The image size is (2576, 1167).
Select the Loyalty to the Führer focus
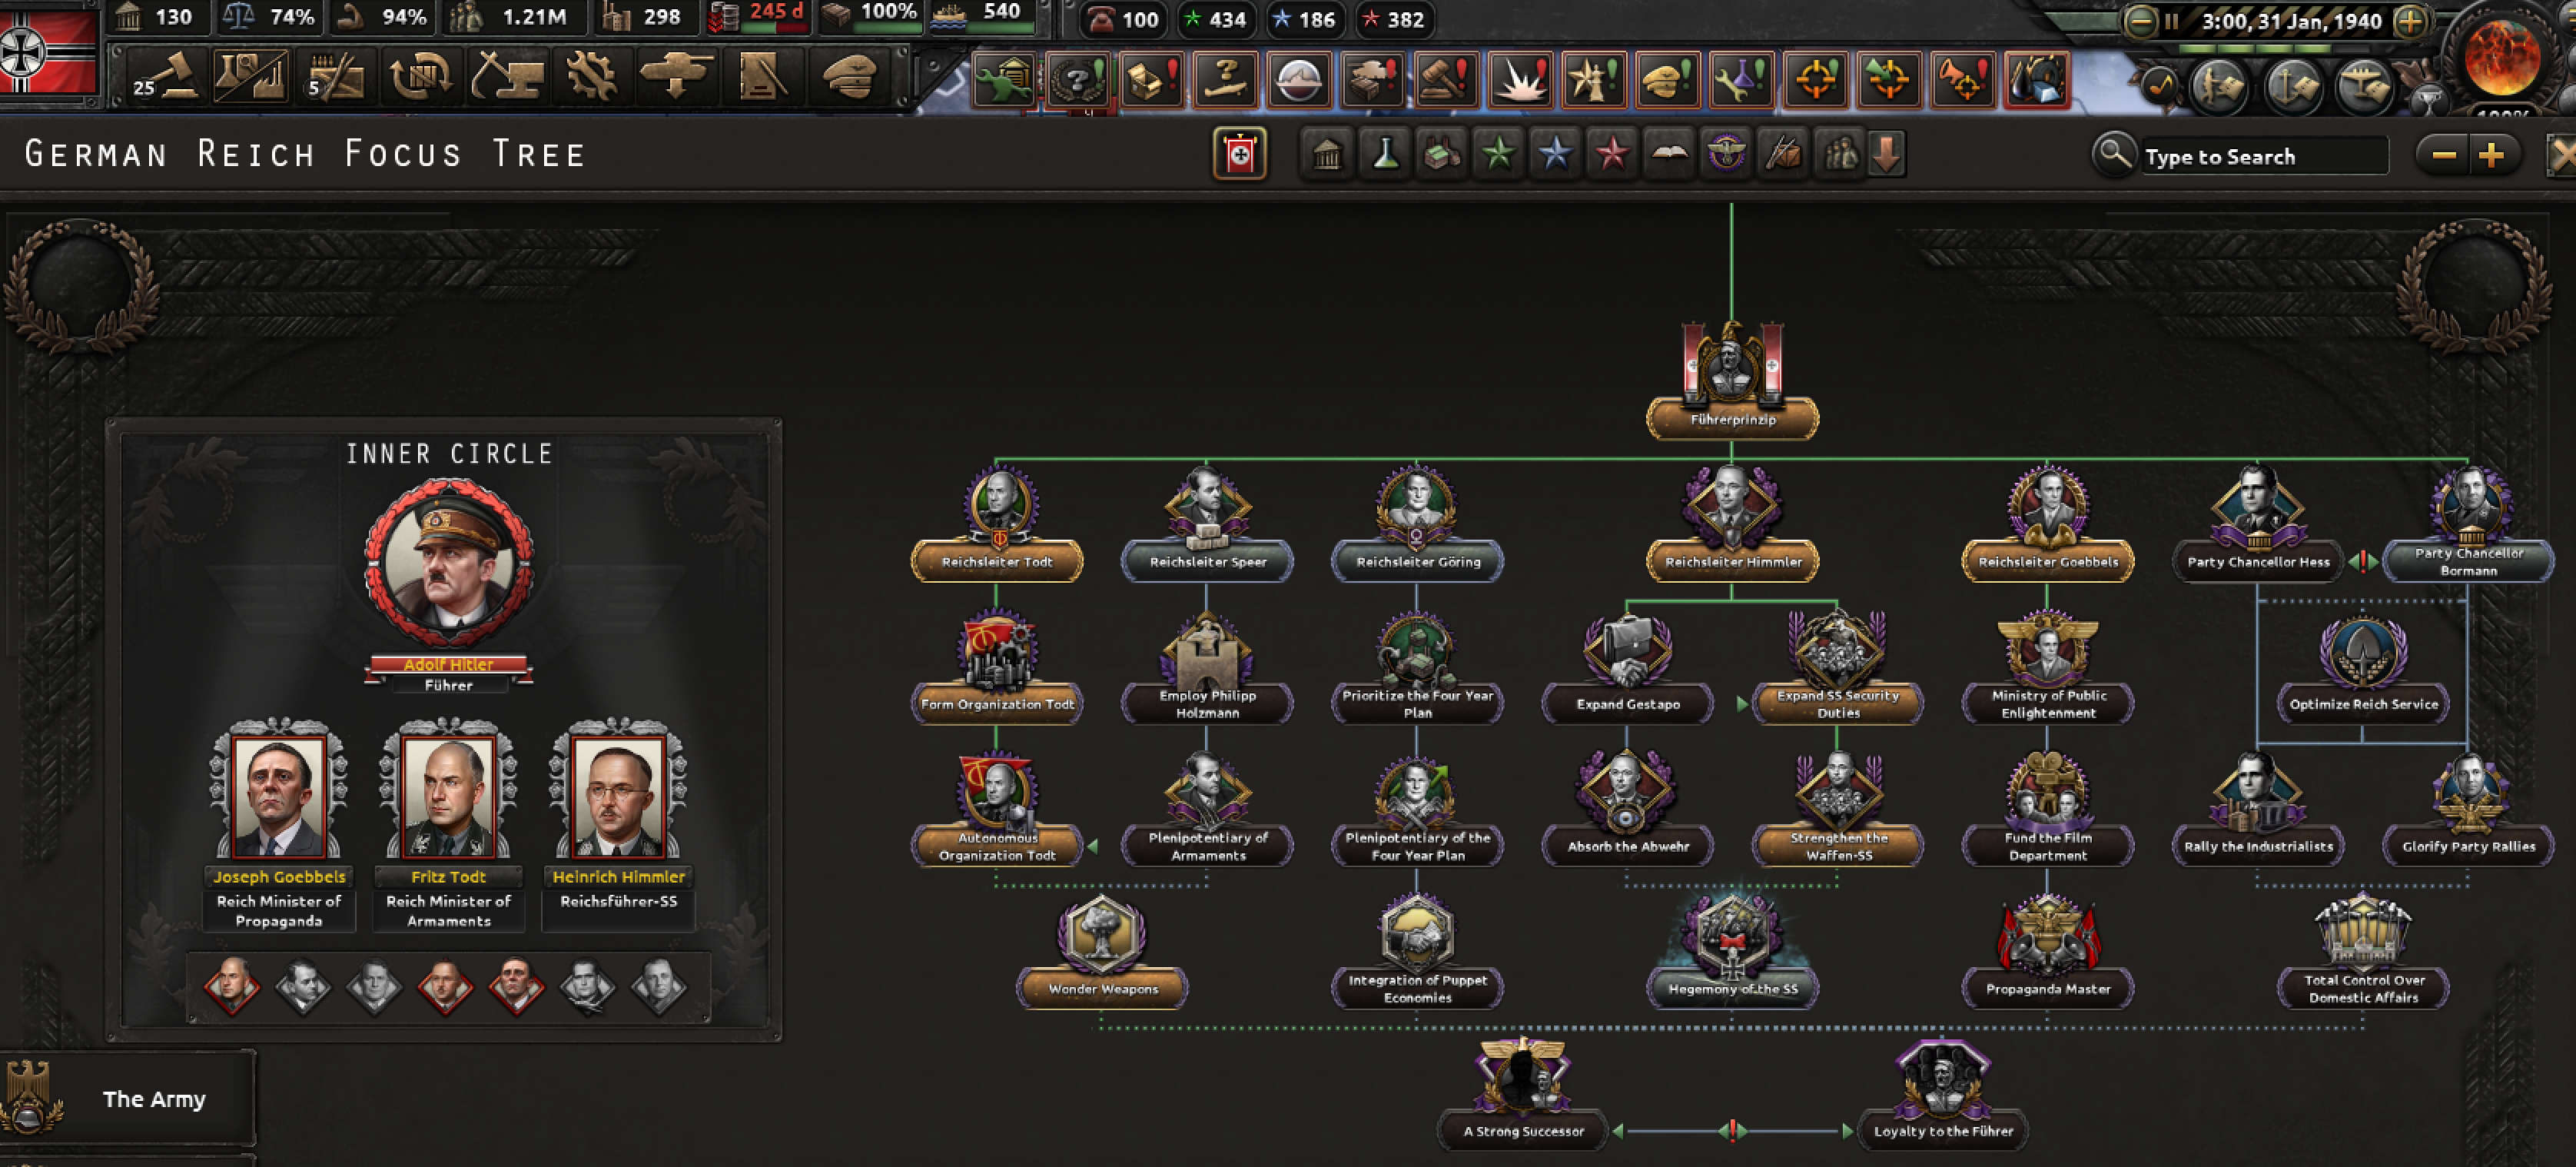point(1942,1093)
